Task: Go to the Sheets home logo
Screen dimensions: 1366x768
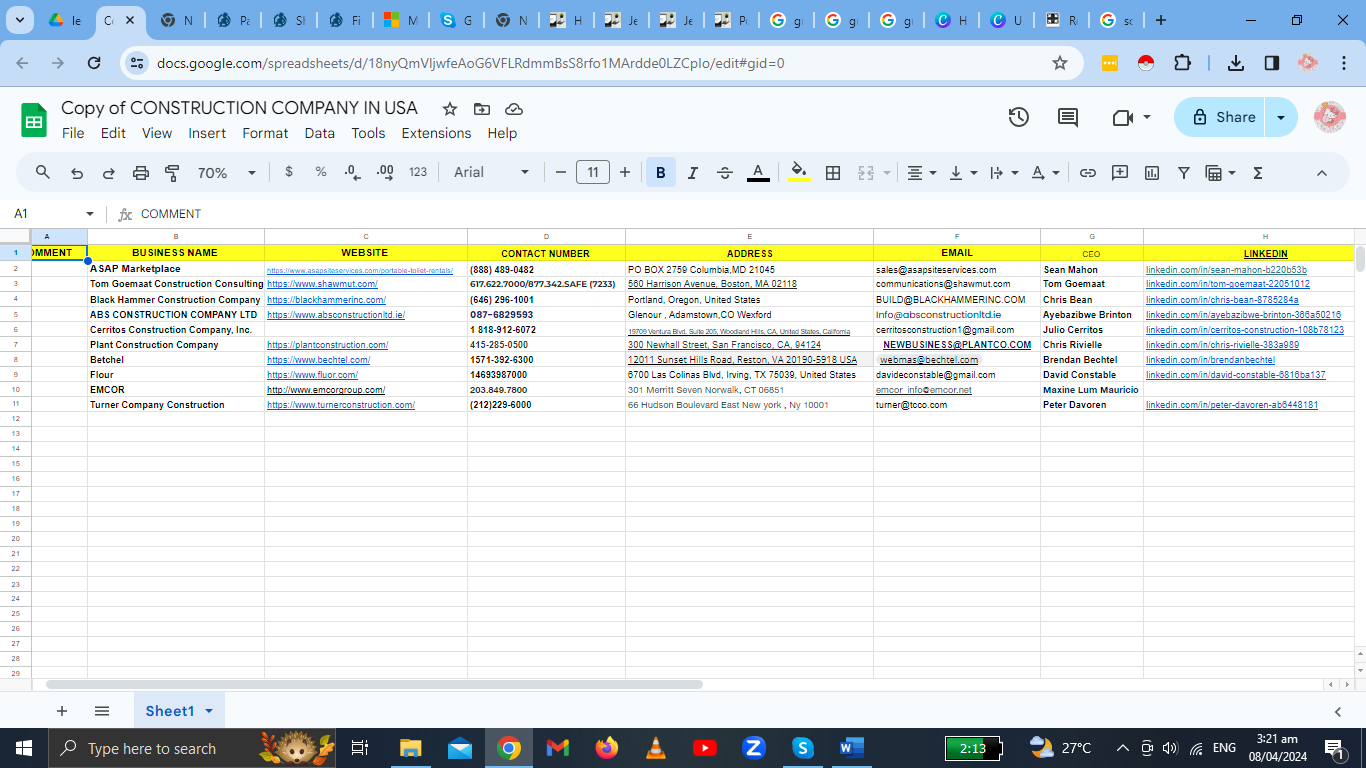Action: pos(34,120)
